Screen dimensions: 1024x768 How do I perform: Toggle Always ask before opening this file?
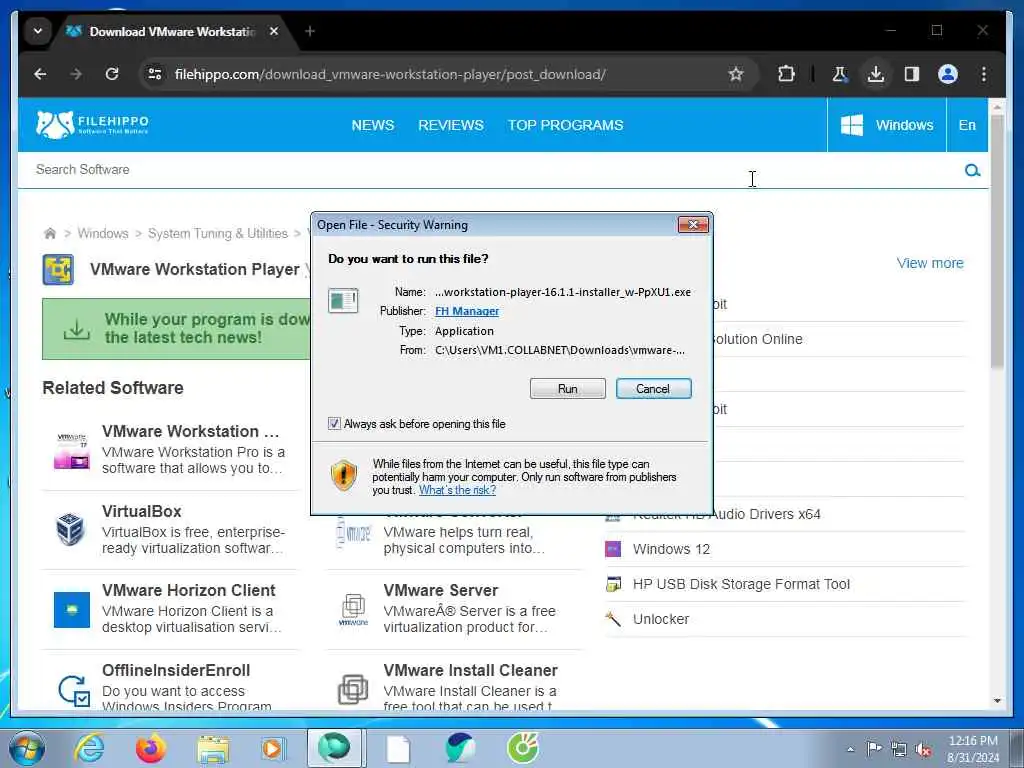334,424
